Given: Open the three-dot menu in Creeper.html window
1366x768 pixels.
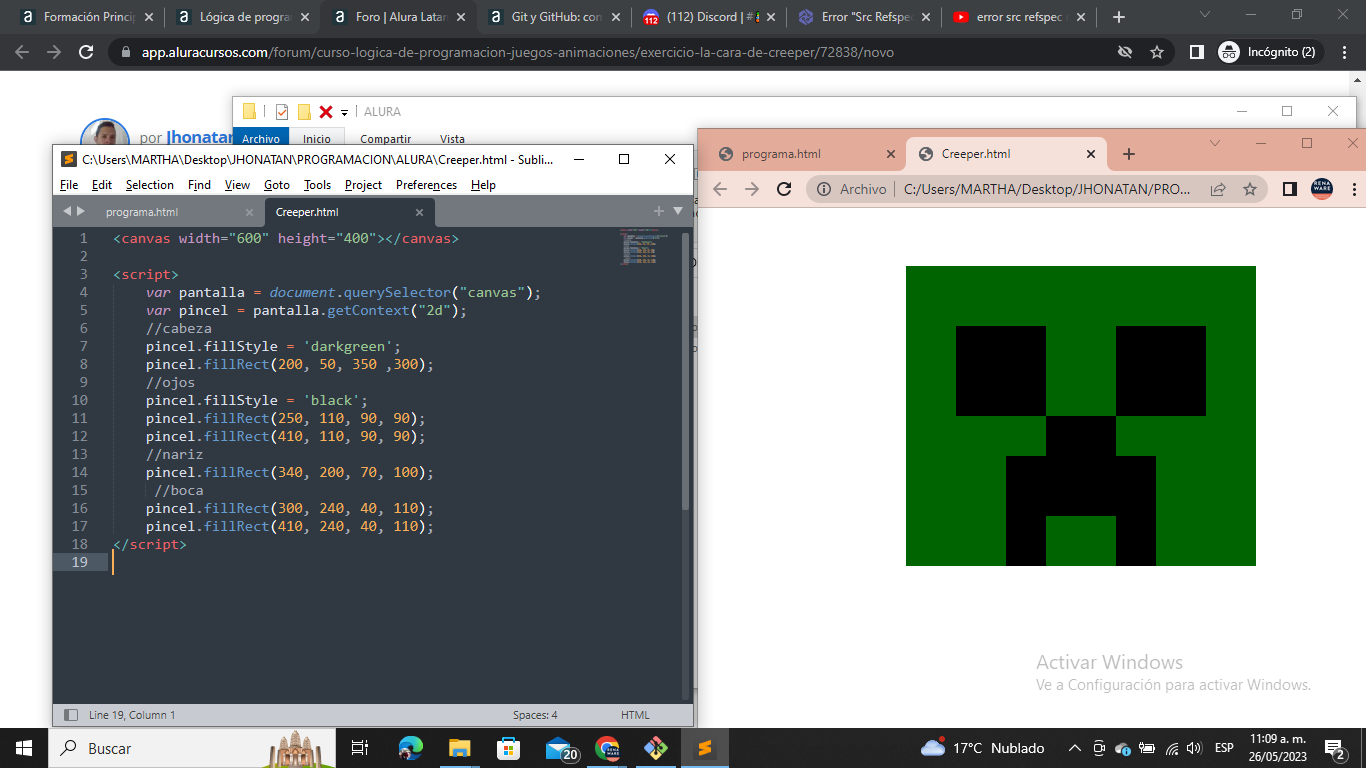Looking at the screenshot, I should [x=1354, y=189].
